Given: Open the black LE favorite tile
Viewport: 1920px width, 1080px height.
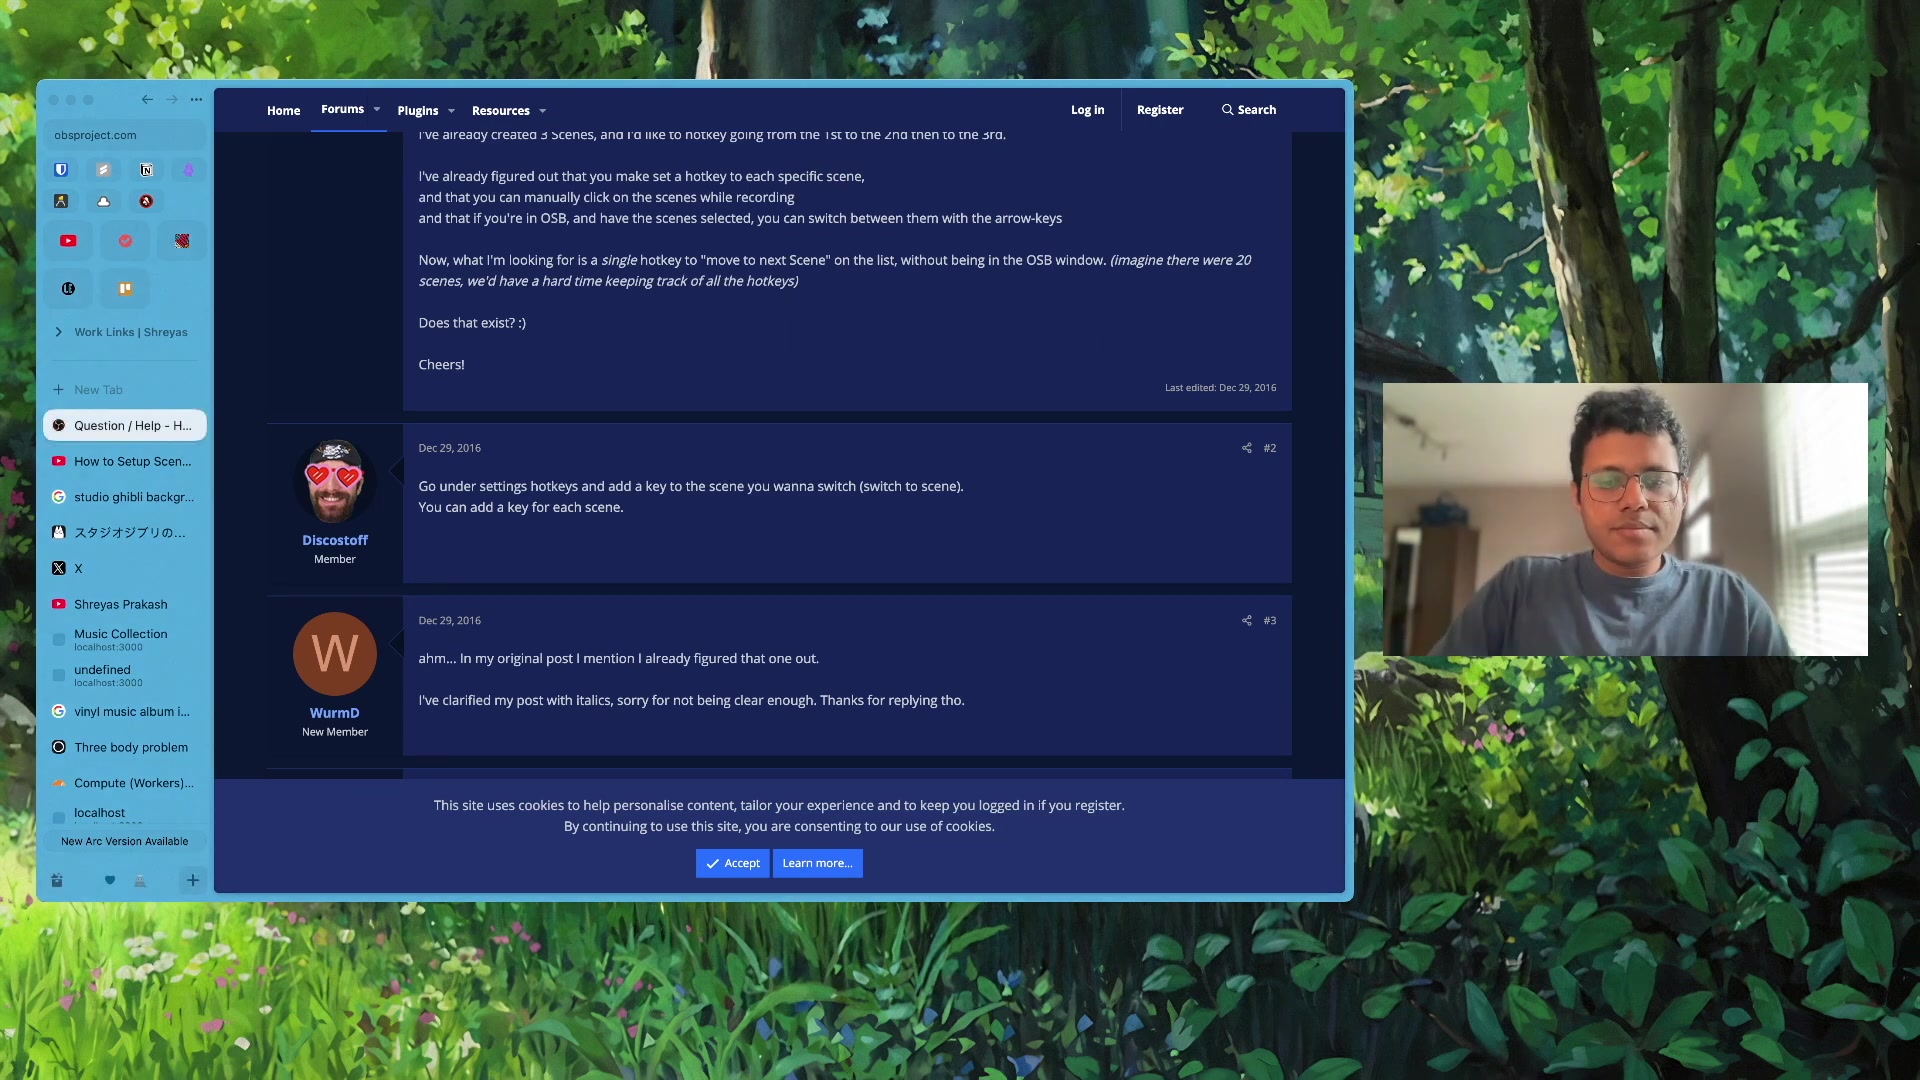Looking at the screenshot, I should [x=68, y=289].
